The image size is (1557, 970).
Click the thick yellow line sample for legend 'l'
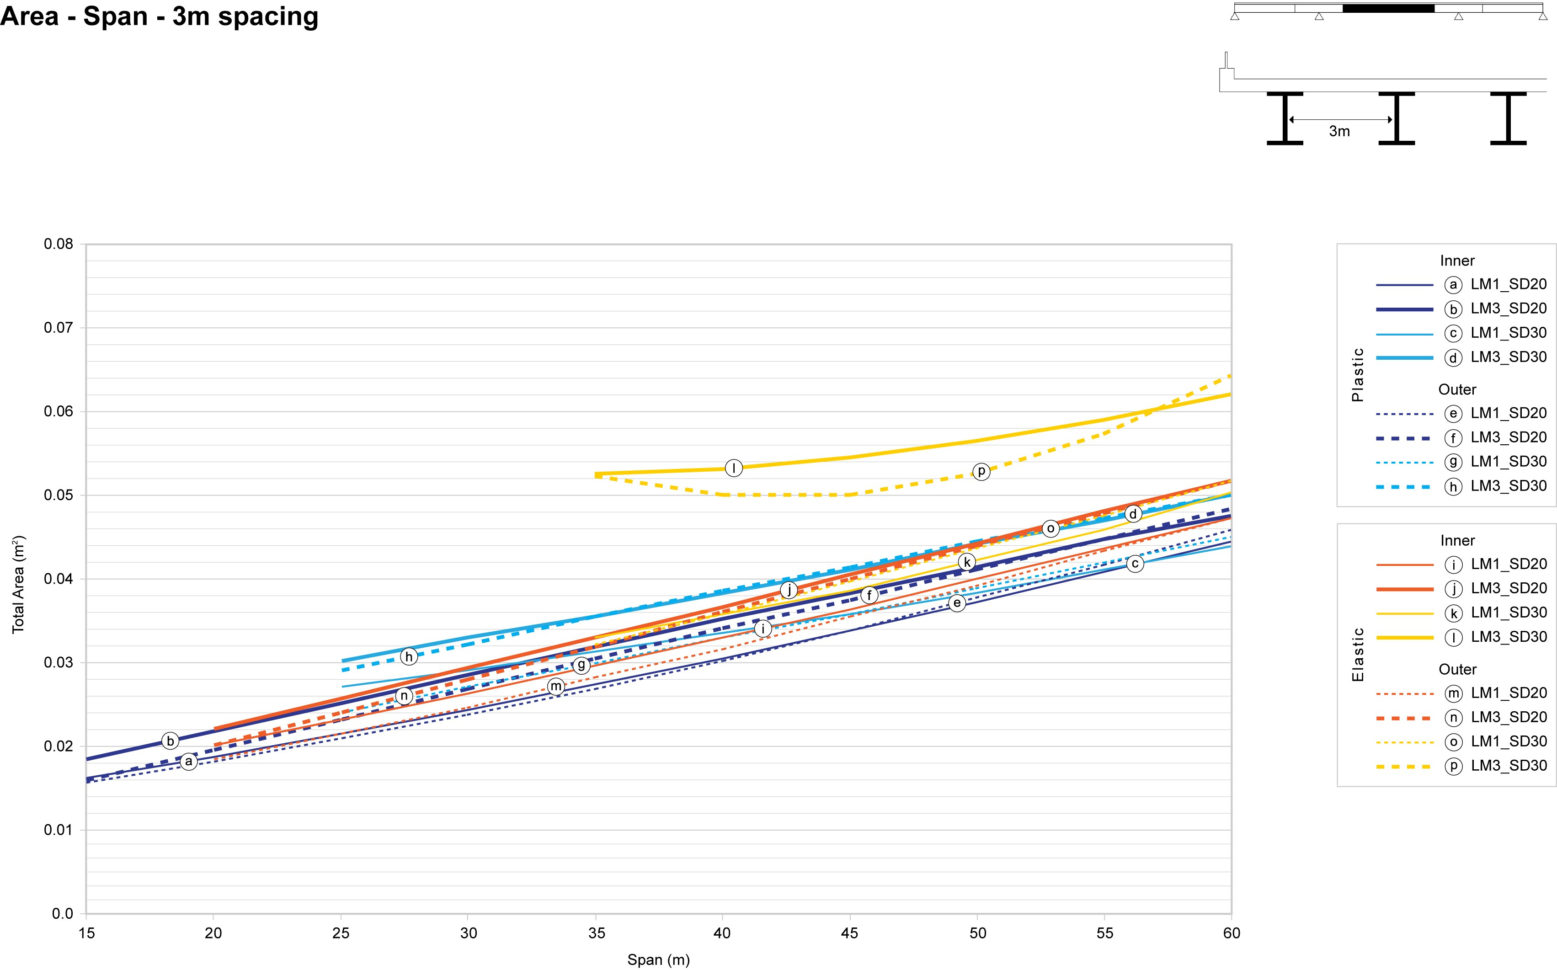click(1404, 637)
